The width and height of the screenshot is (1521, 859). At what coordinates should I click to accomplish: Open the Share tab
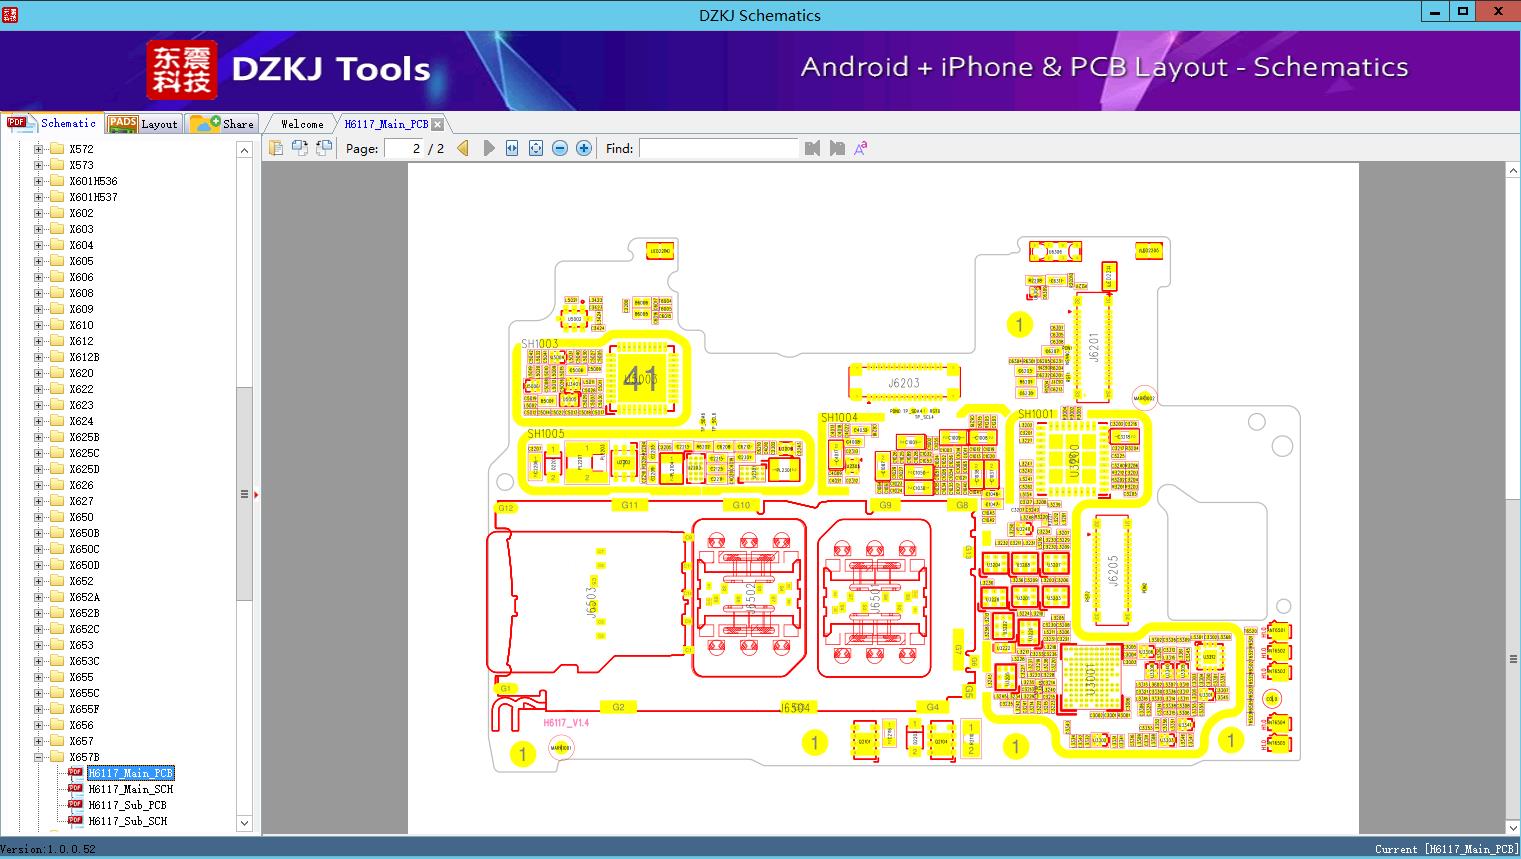[x=222, y=124]
